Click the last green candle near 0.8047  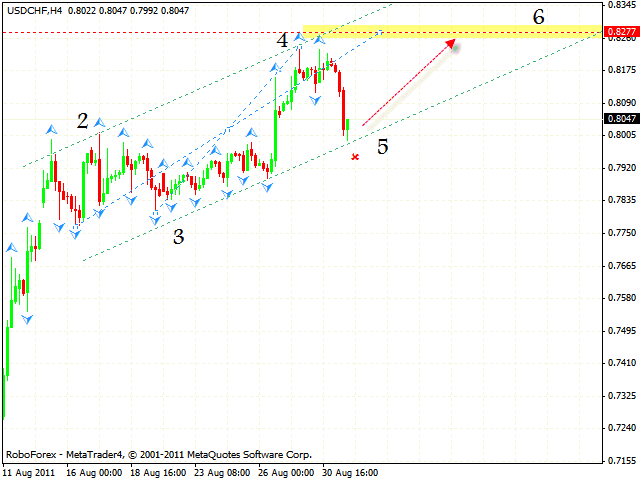click(x=347, y=125)
